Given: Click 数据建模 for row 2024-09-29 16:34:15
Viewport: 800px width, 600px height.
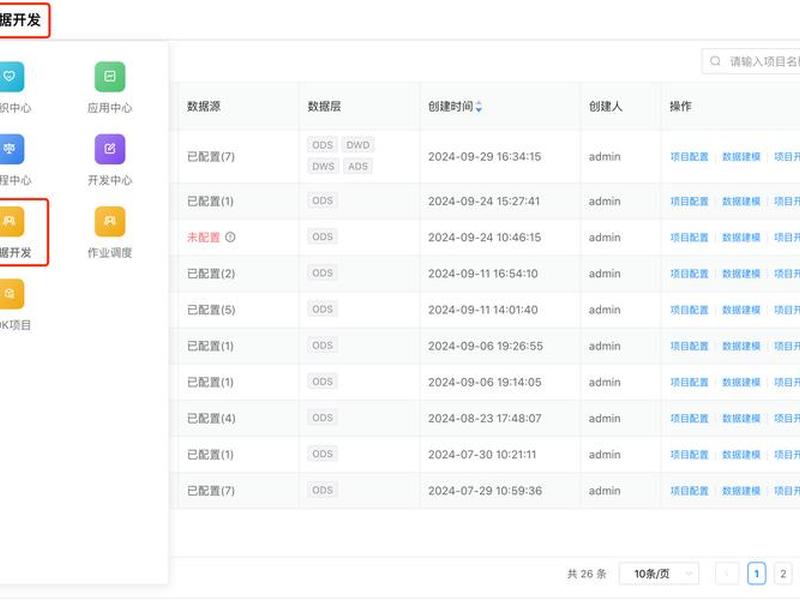Looking at the screenshot, I should (x=741, y=157).
